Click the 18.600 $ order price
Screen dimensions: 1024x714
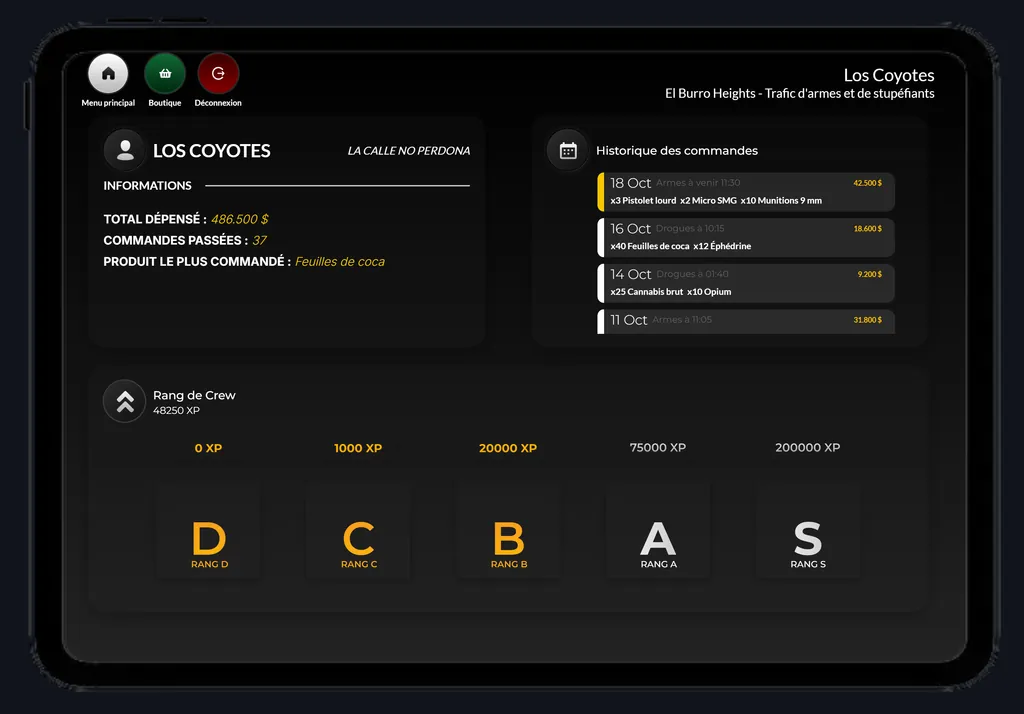(x=867, y=229)
